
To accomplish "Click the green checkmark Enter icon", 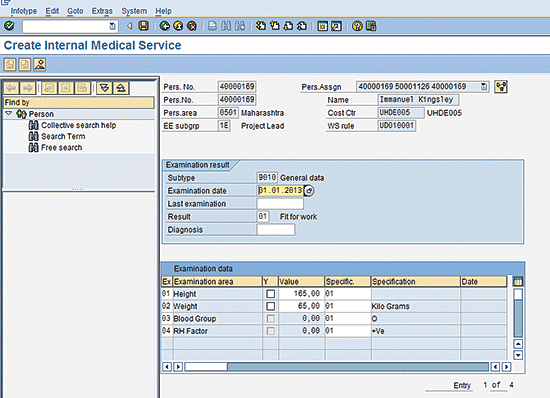I will (x=9, y=26).
